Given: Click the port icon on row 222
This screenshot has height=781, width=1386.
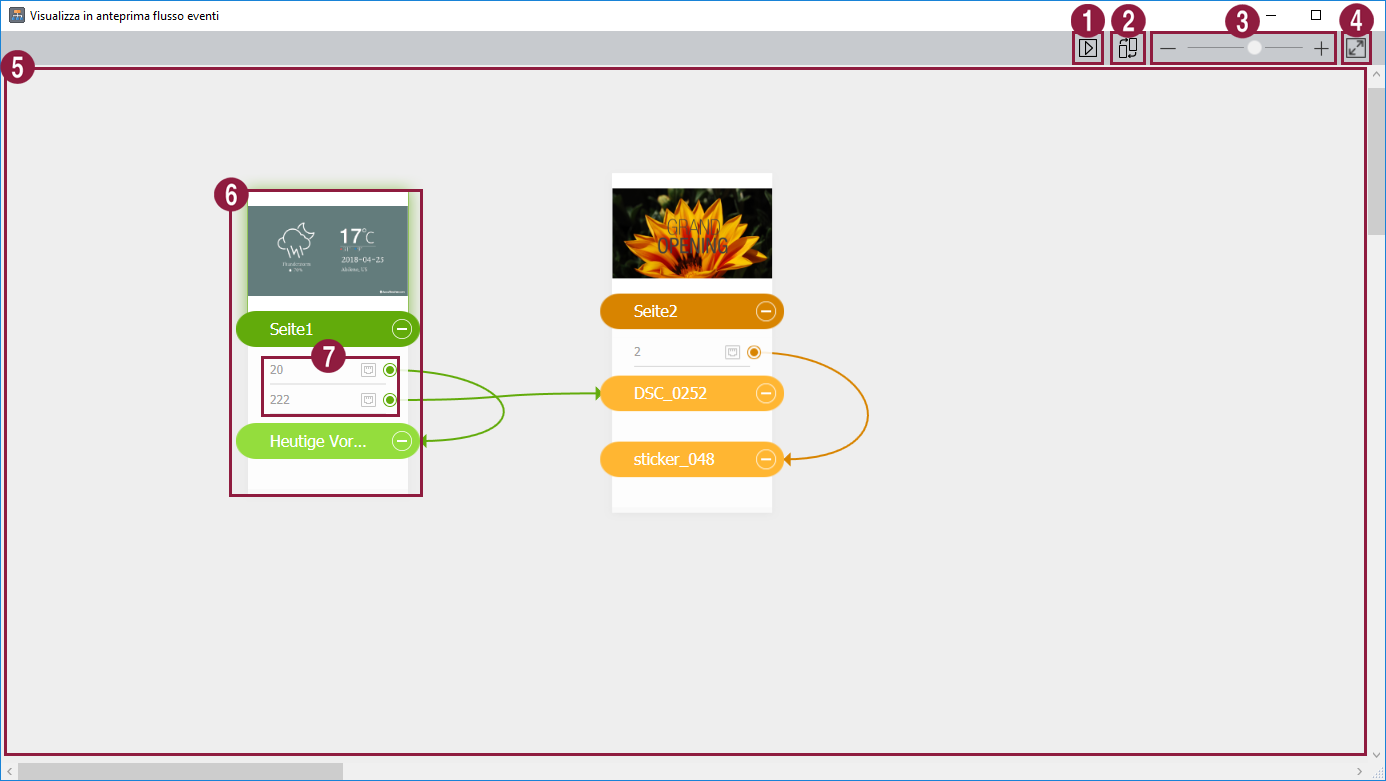Looking at the screenshot, I should point(369,400).
